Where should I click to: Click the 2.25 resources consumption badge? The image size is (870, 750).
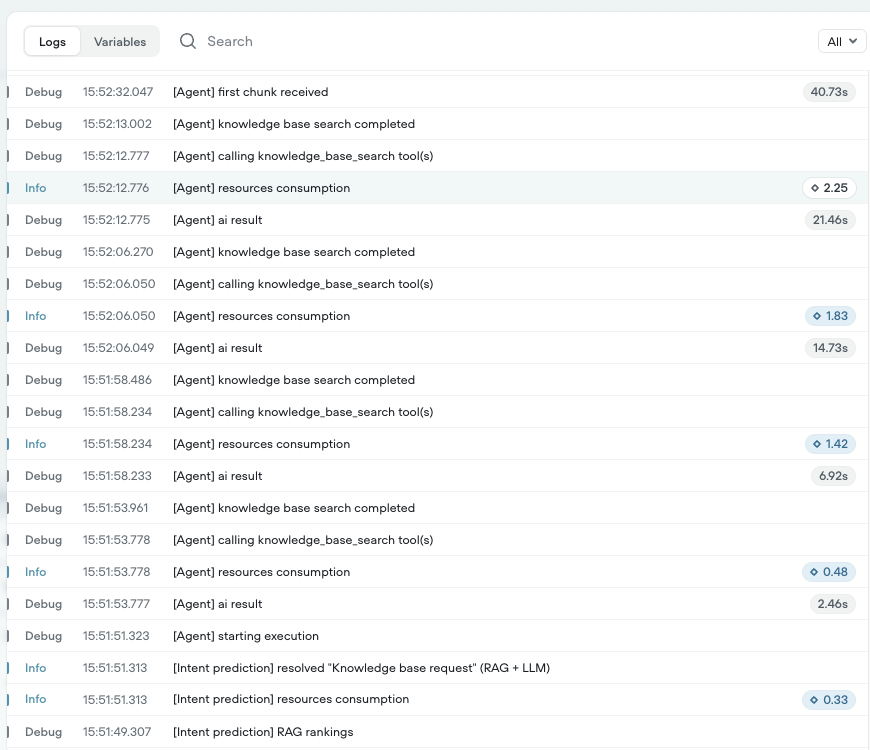pyautogui.click(x=829, y=188)
